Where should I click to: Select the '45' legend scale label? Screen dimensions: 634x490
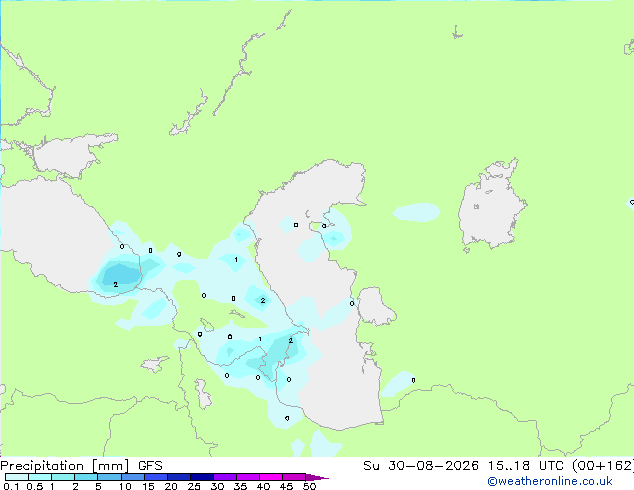[x=286, y=486]
